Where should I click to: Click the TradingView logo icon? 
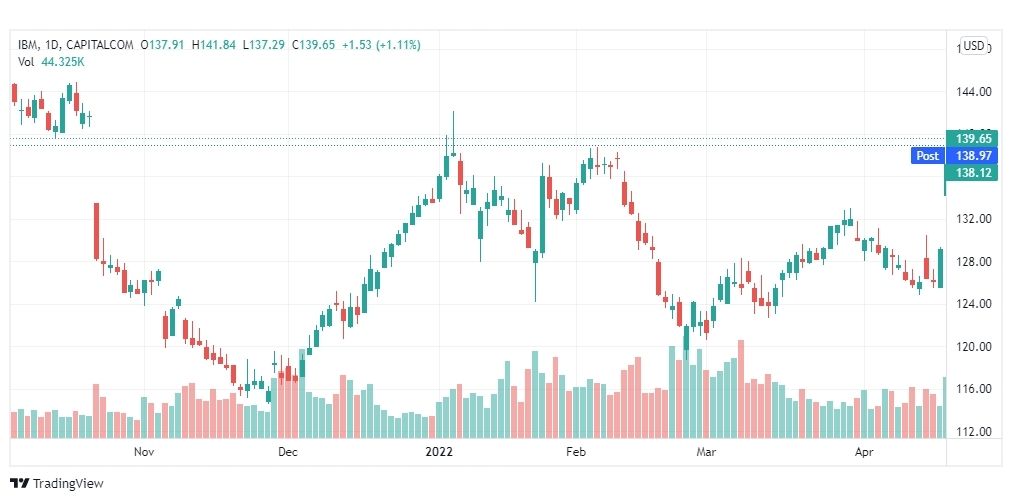click(19, 484)
